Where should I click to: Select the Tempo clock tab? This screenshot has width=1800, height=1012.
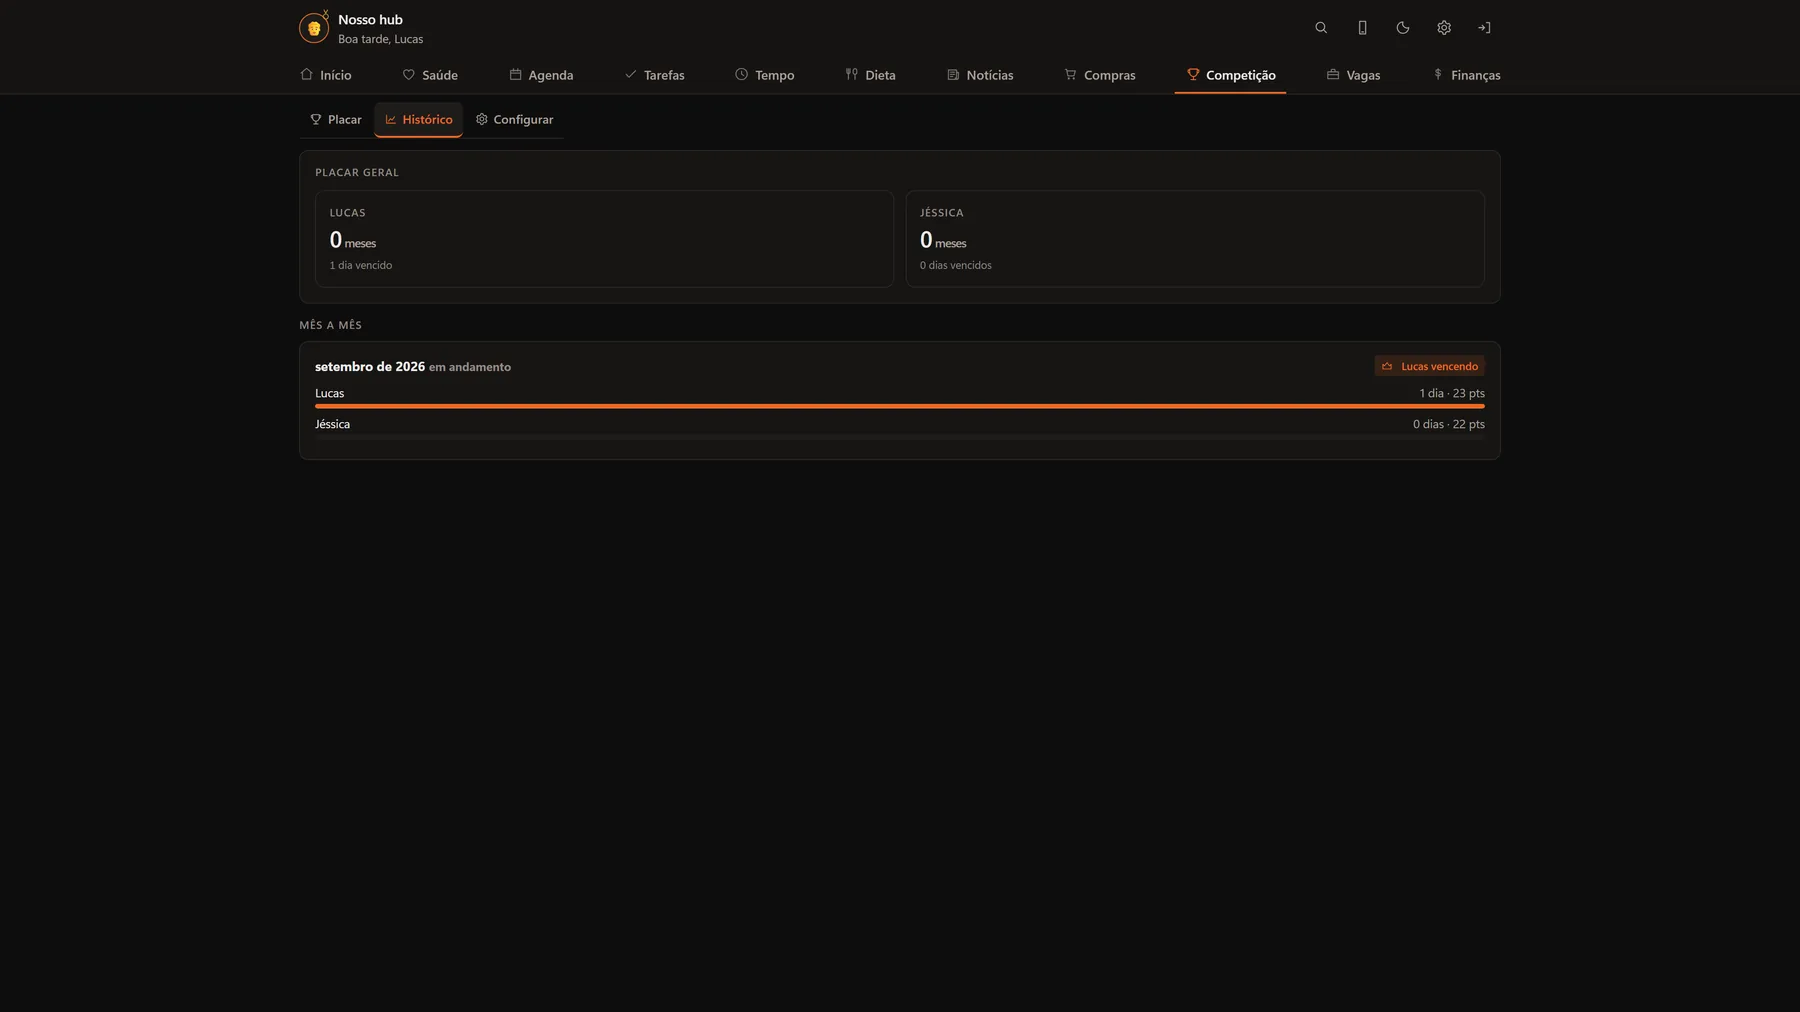[765, 75]
